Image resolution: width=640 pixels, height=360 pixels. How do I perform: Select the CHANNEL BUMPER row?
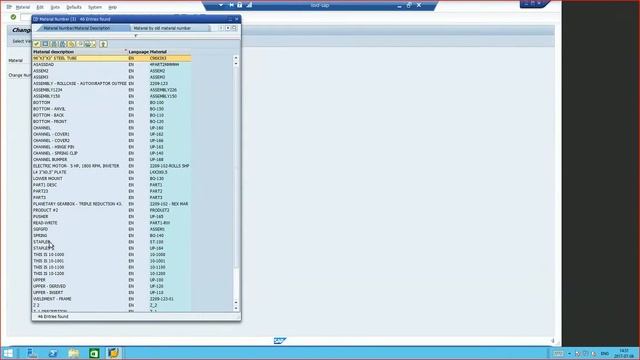tap(112, 160)
